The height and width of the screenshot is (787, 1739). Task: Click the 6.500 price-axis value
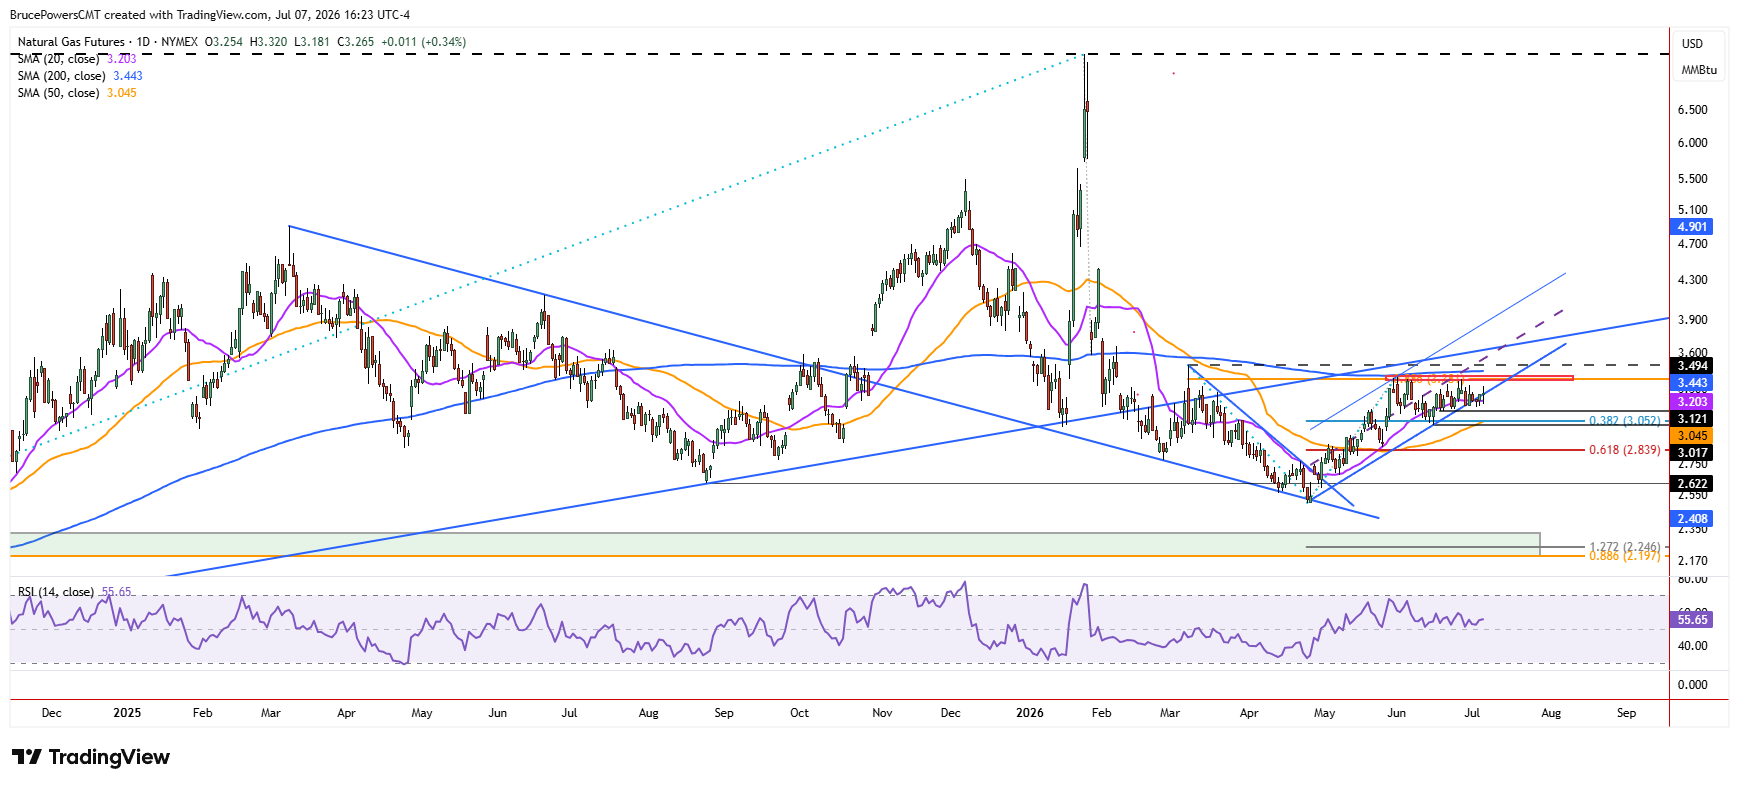[1692, 110]
